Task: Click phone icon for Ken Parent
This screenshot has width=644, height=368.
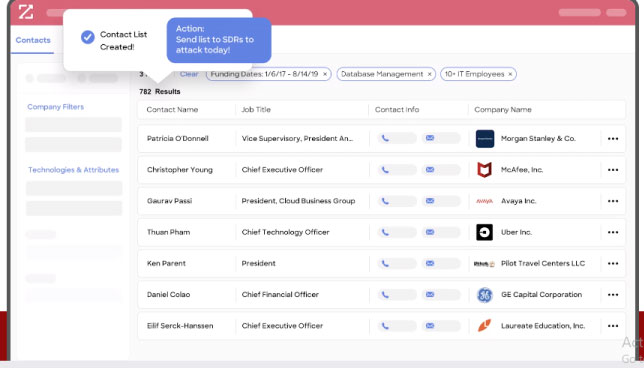Action: [385, 263]
